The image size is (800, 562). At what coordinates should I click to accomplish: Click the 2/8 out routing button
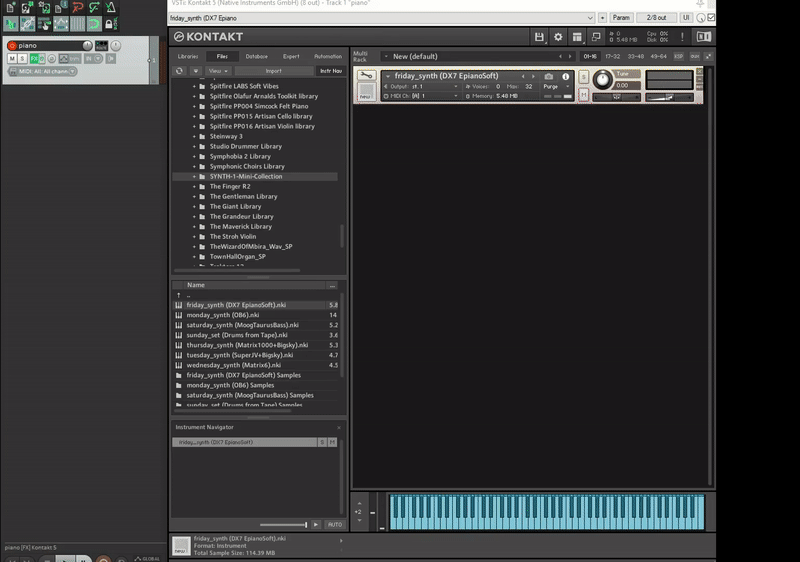[656, 18]
